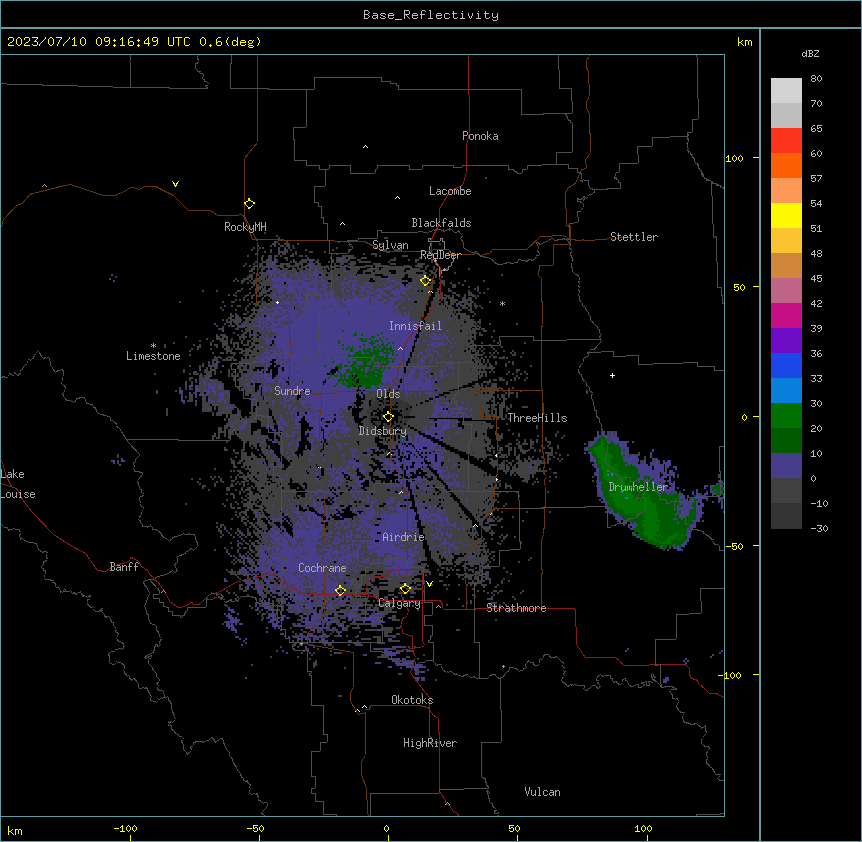Click the Base_Reflectivity title
This screenshot has width=862, height=842.
(x=431, y=15)
